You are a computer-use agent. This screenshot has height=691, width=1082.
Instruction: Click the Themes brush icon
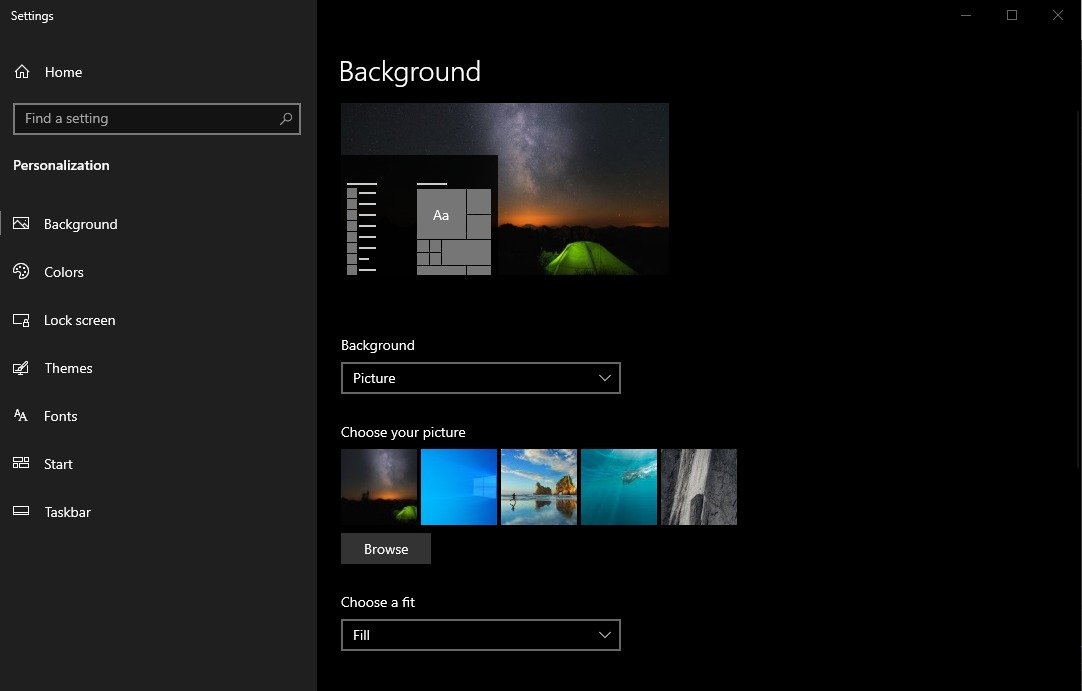[21, 368]
